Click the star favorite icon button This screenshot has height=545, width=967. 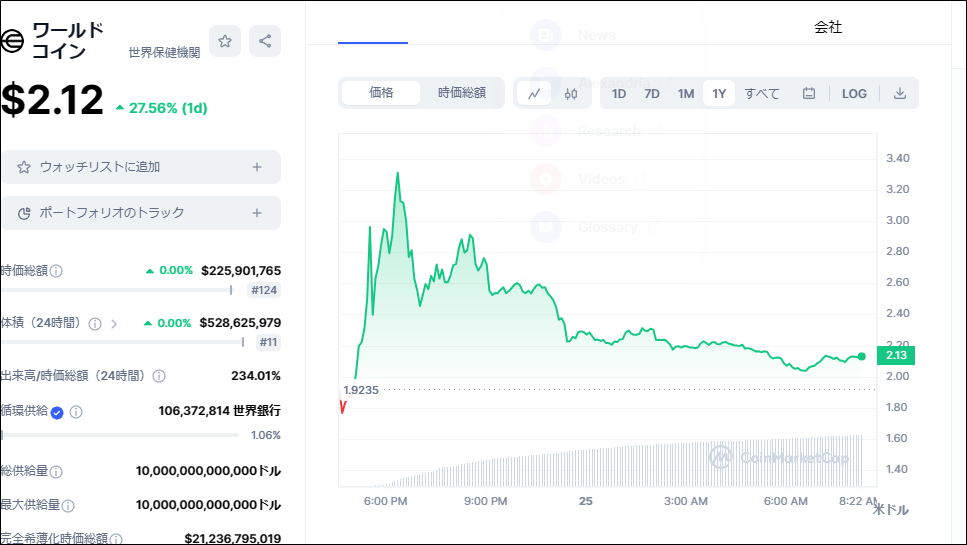point(225,41)
